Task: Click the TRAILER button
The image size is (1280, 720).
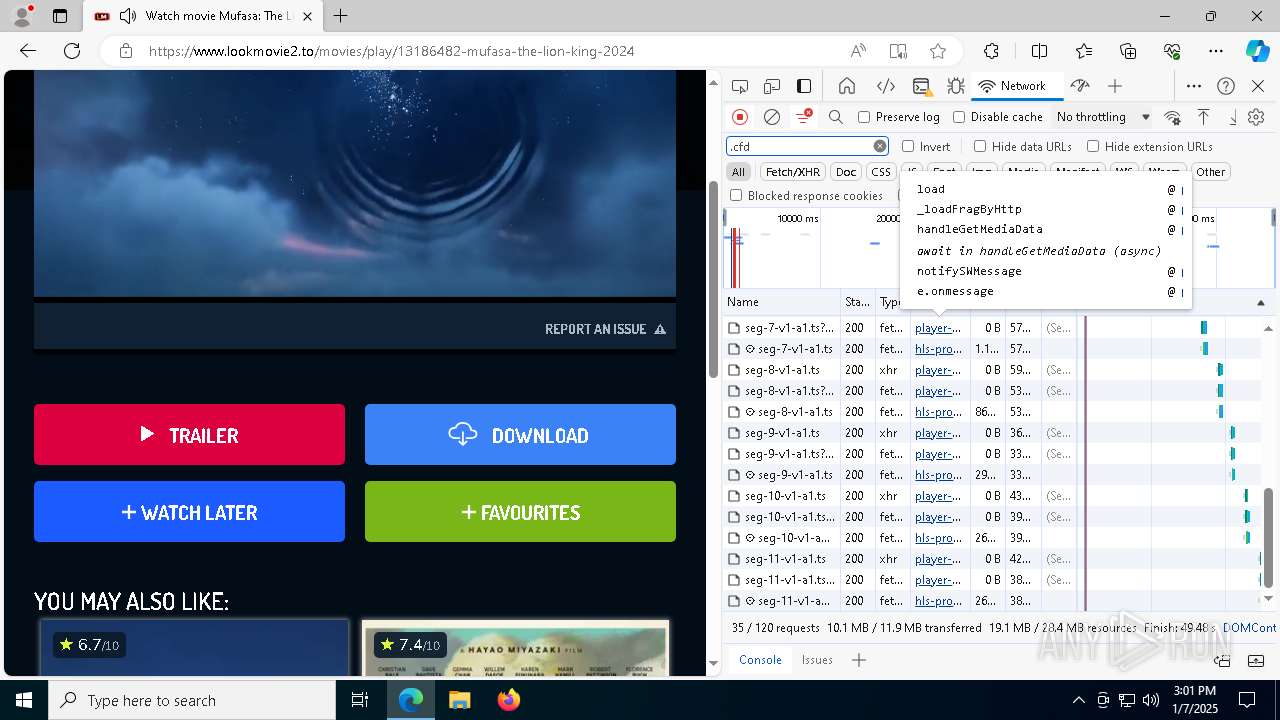Action: [189, 434]
